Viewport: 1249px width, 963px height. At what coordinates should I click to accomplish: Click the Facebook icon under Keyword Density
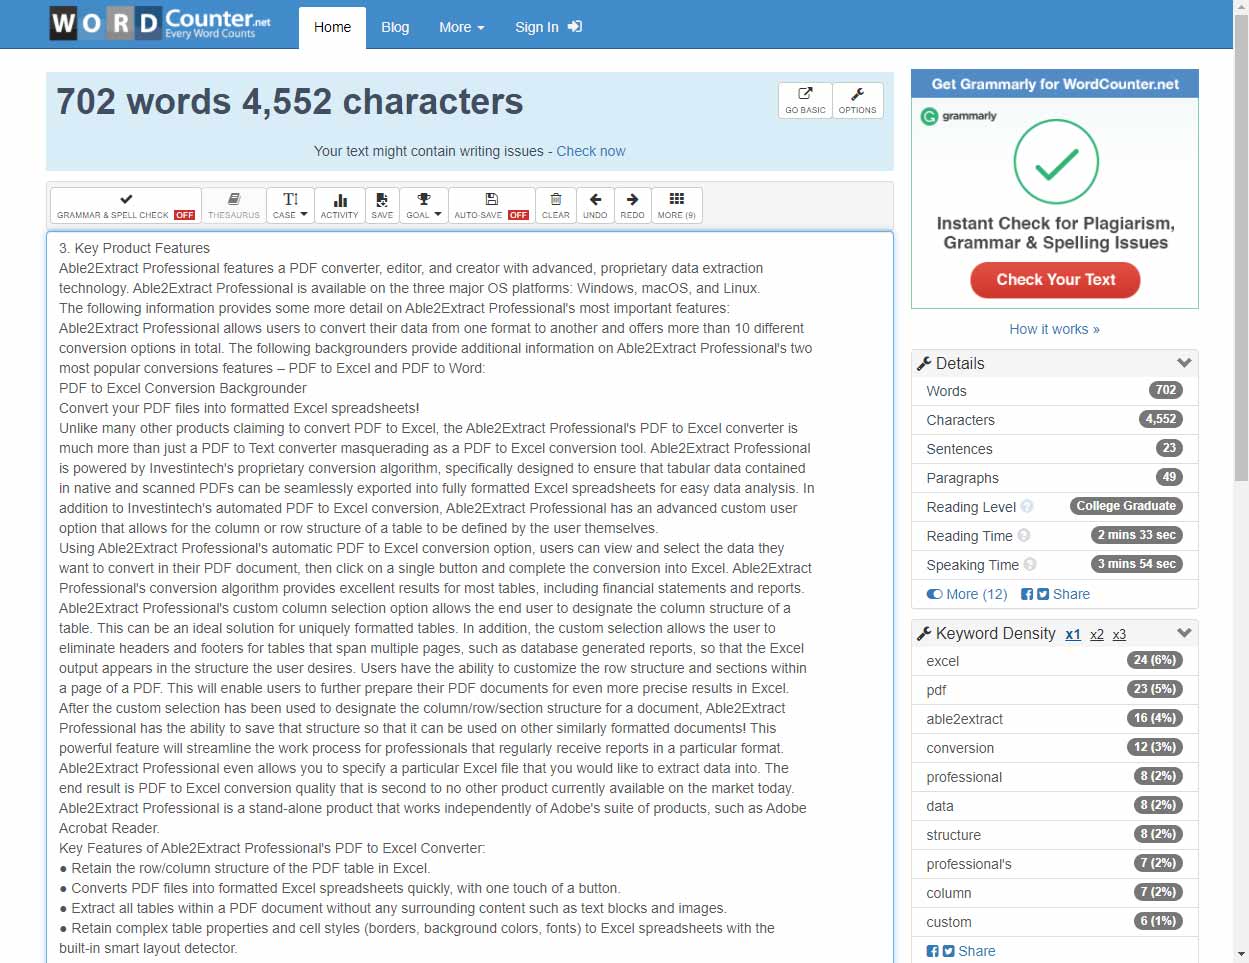click(932, 951)
